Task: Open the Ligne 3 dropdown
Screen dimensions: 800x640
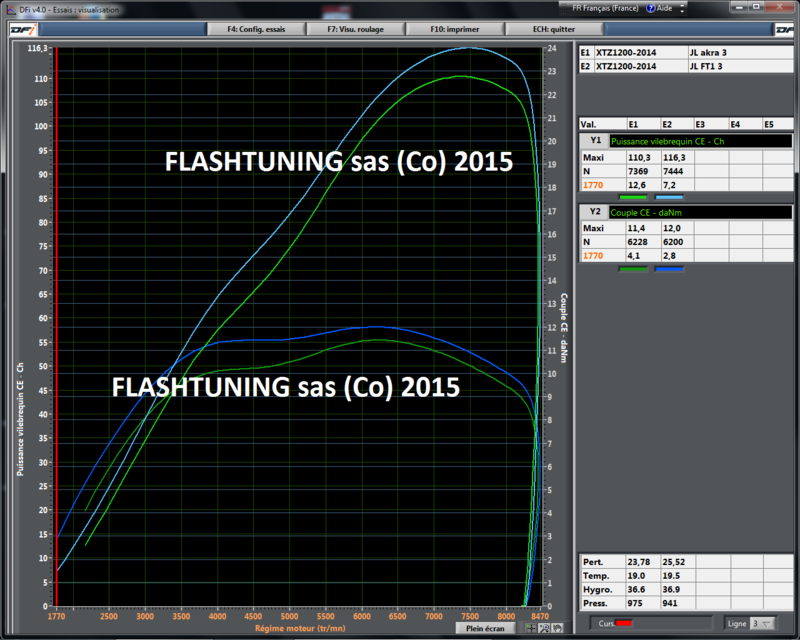Action: tap(763, 624)
